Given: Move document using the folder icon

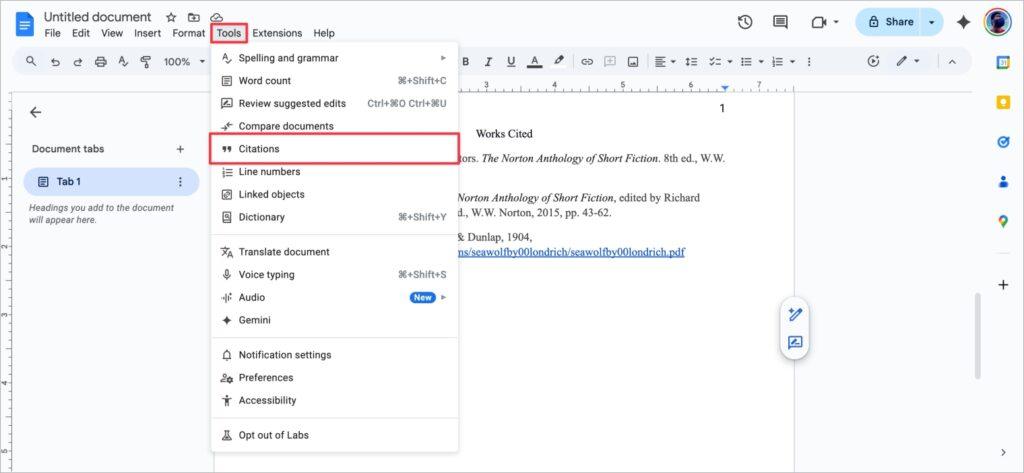Looking at the screenshot, I should click(193, 17).
